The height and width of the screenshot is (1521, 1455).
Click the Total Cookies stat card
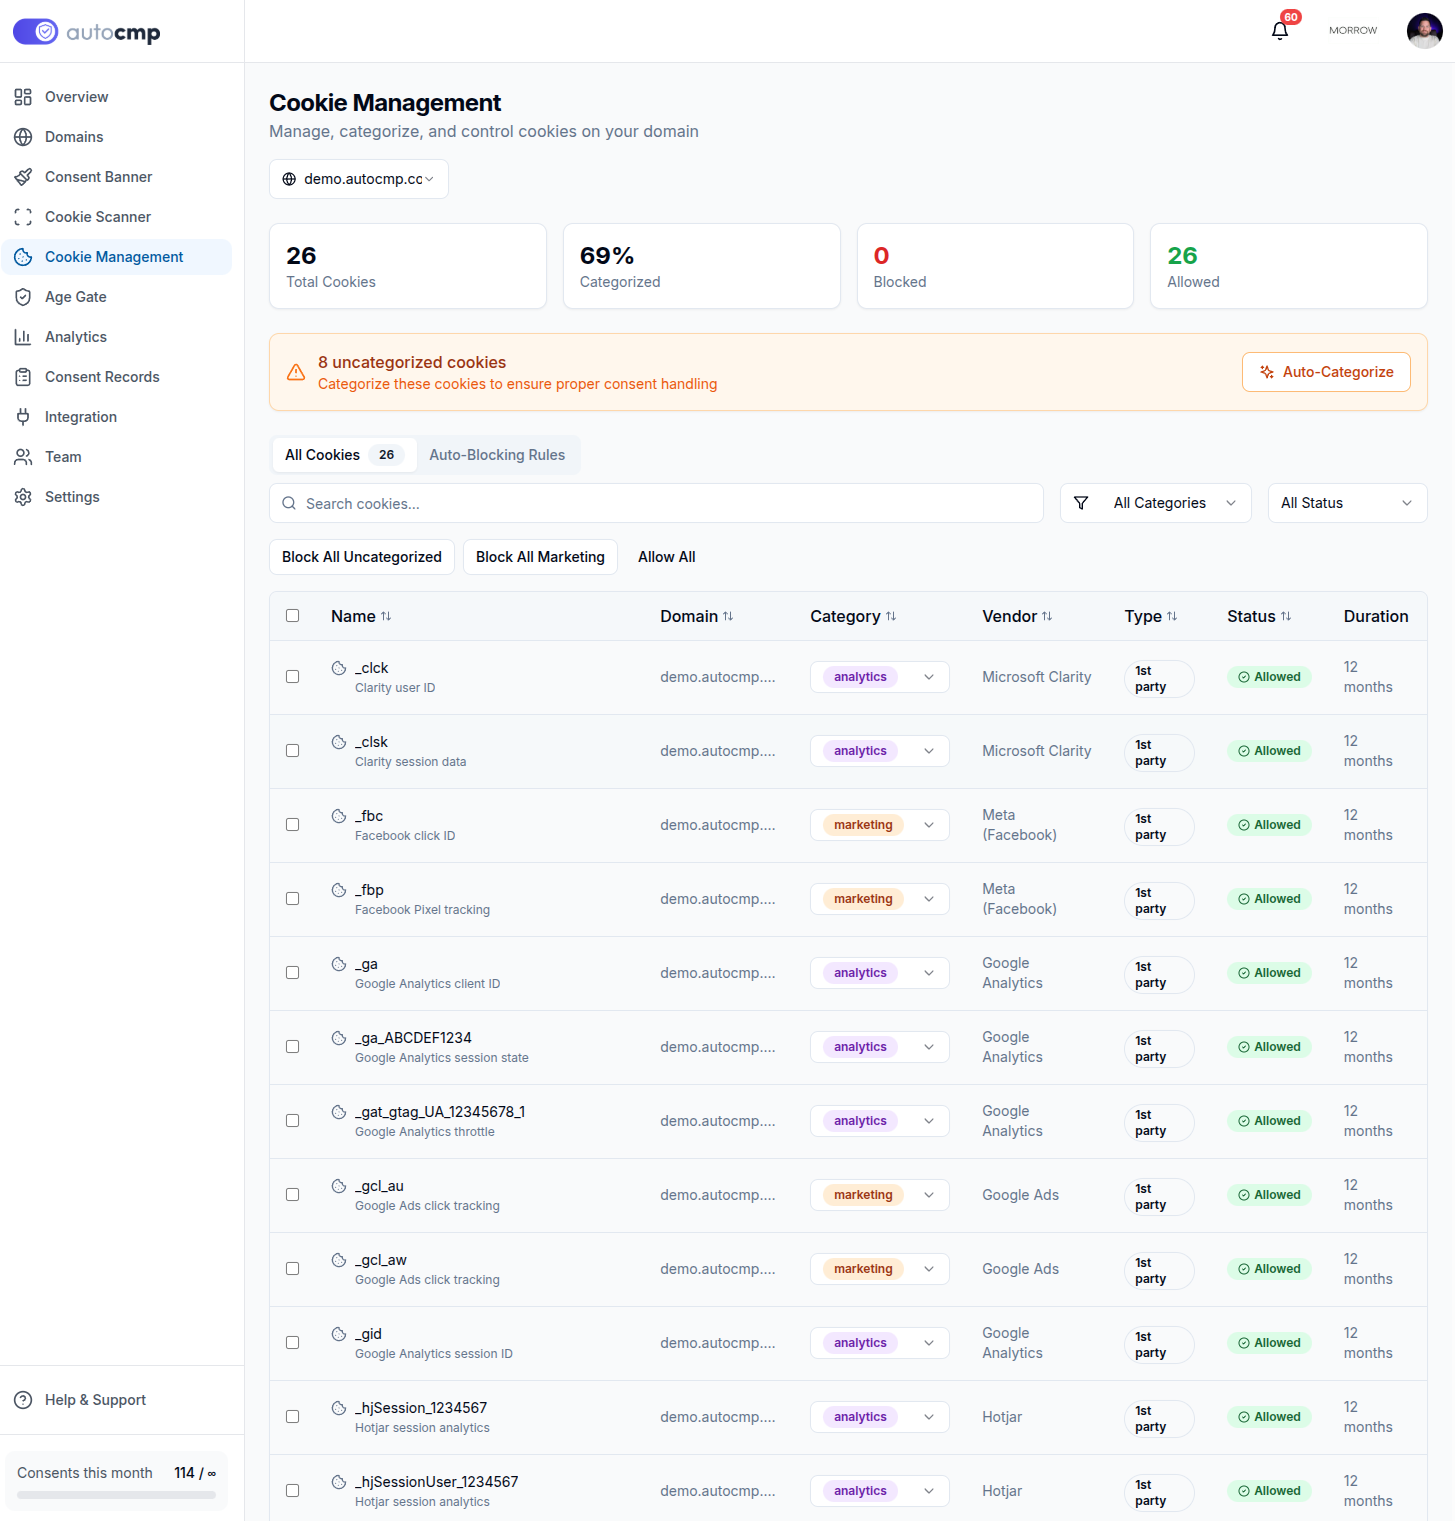click(x=408, y=266)
